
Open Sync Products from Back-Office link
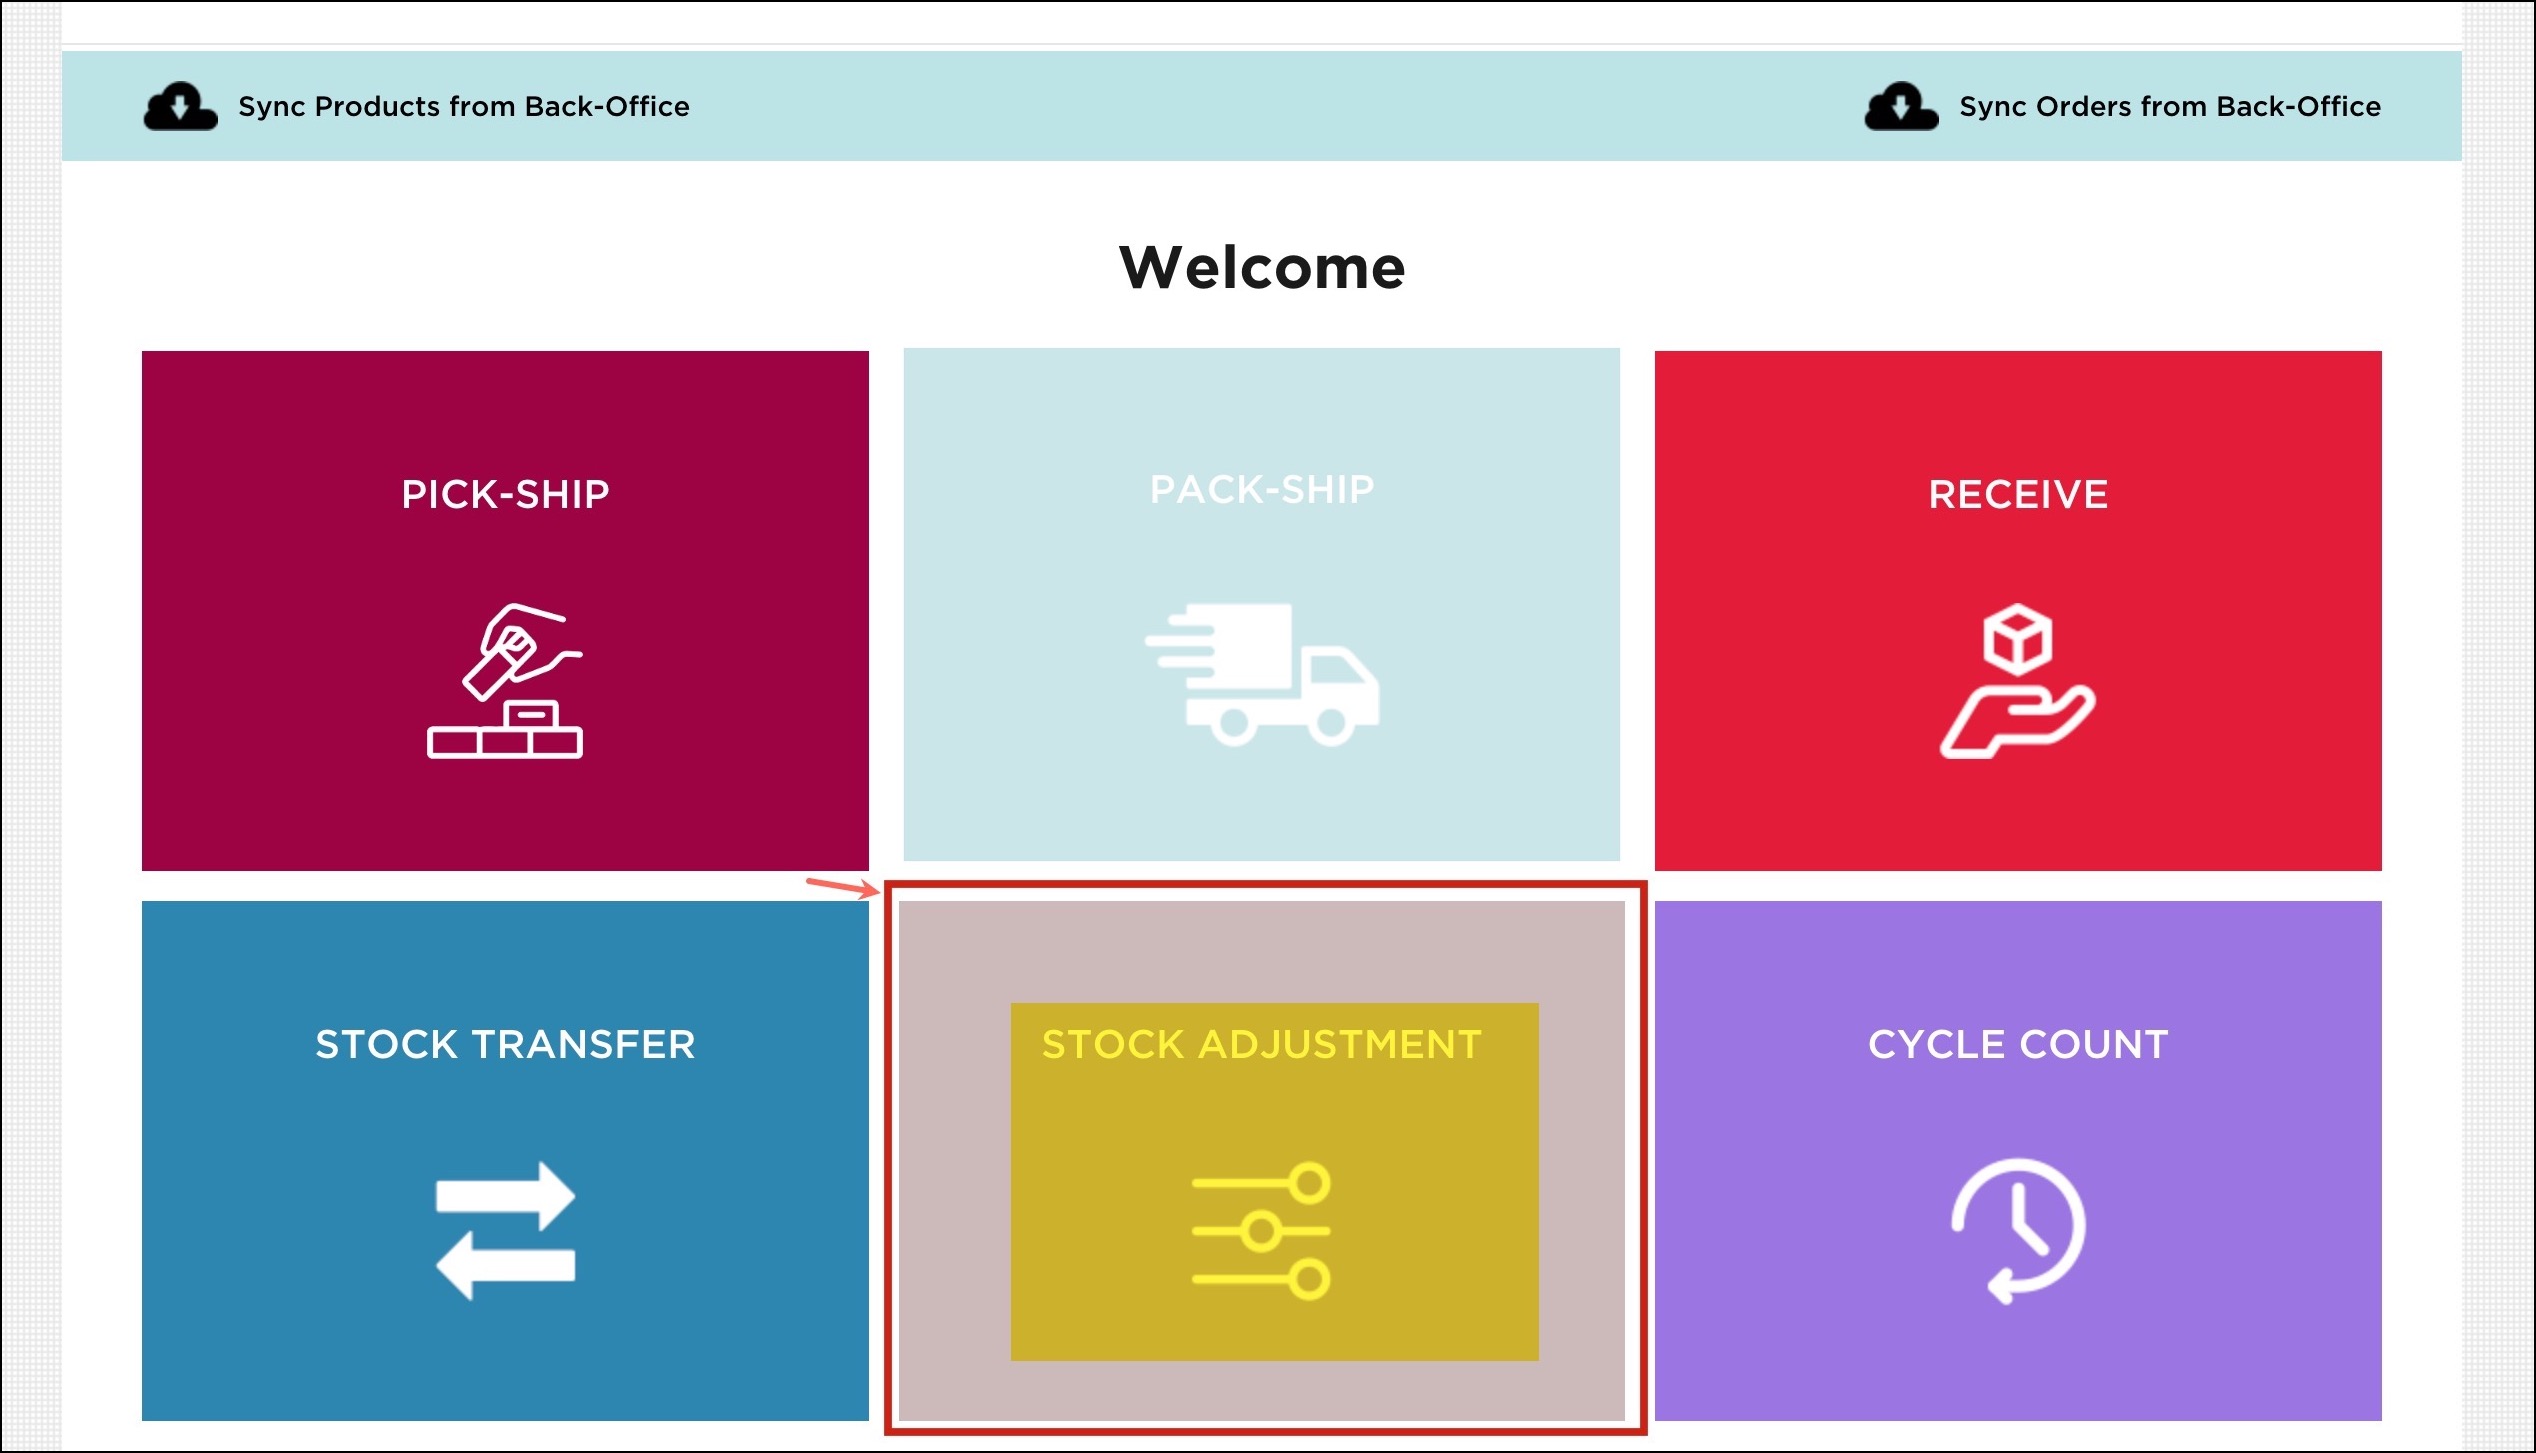(463, 107)
